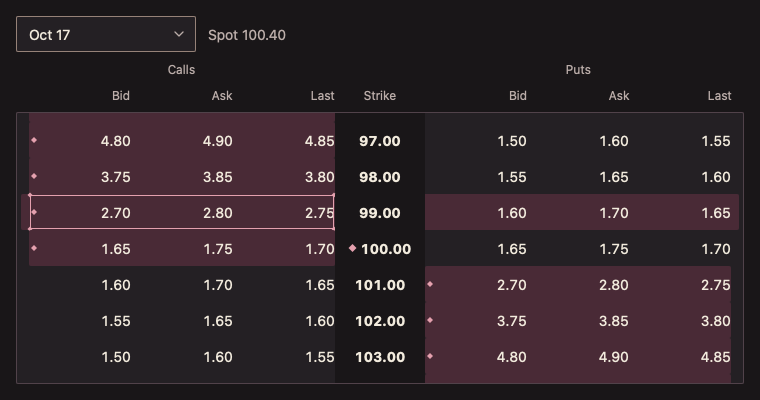The width and height of the screenshot is (760, 400).
Task: Click call last 2.75 at strike 99.00
Action: click(x=319, y=213)
